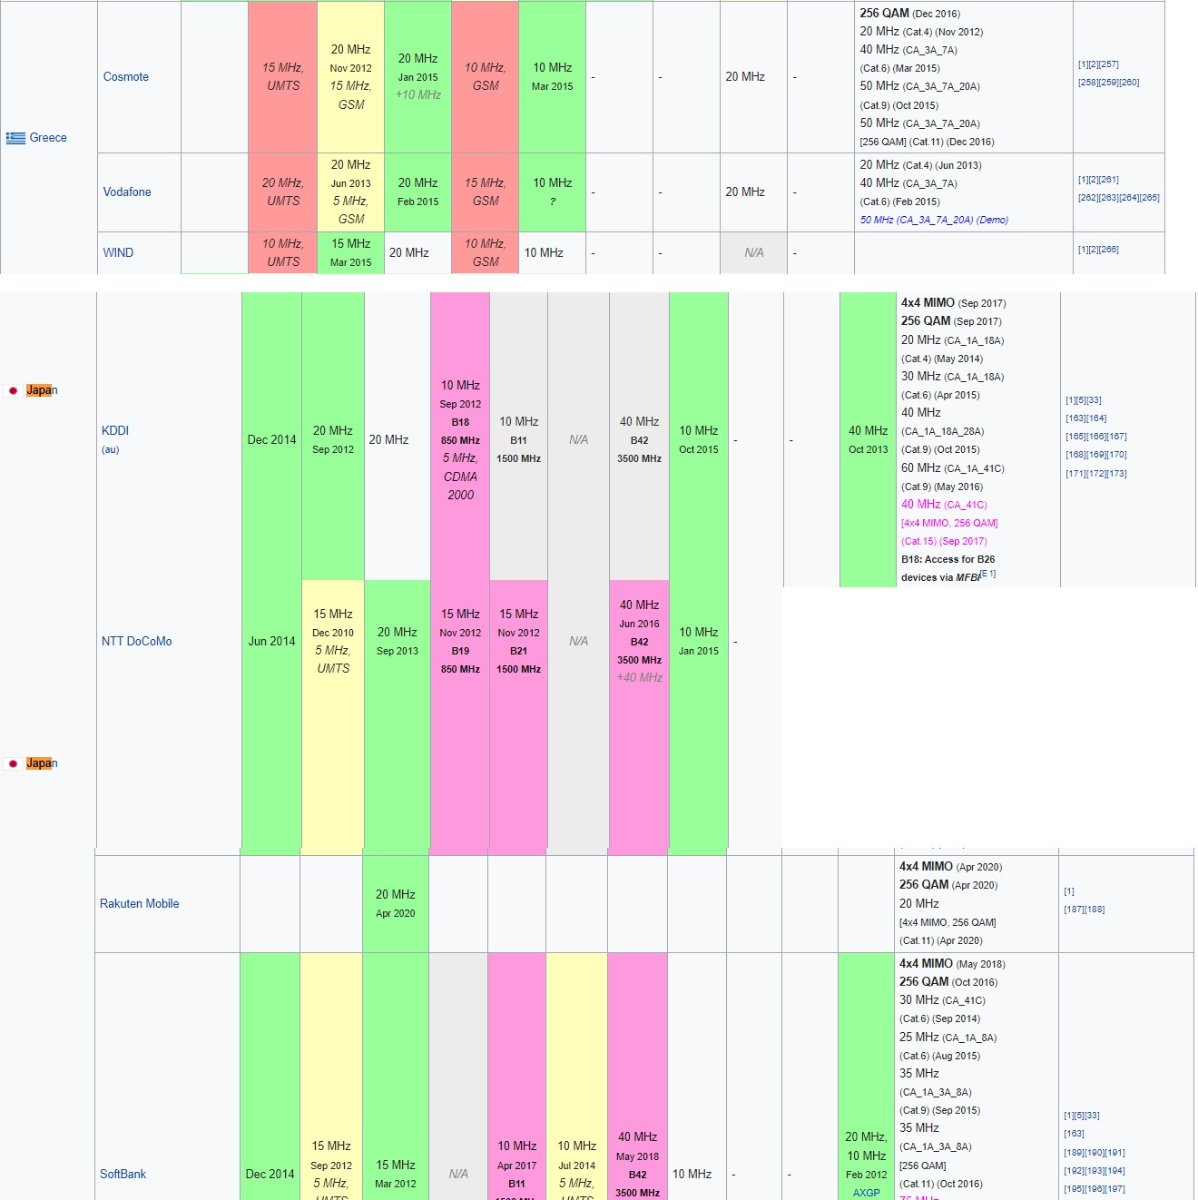Viewport: 1198px width, 1200px height.
Task: Follow reference [163] in the KDDI row
Action: tap(1076, 419)
